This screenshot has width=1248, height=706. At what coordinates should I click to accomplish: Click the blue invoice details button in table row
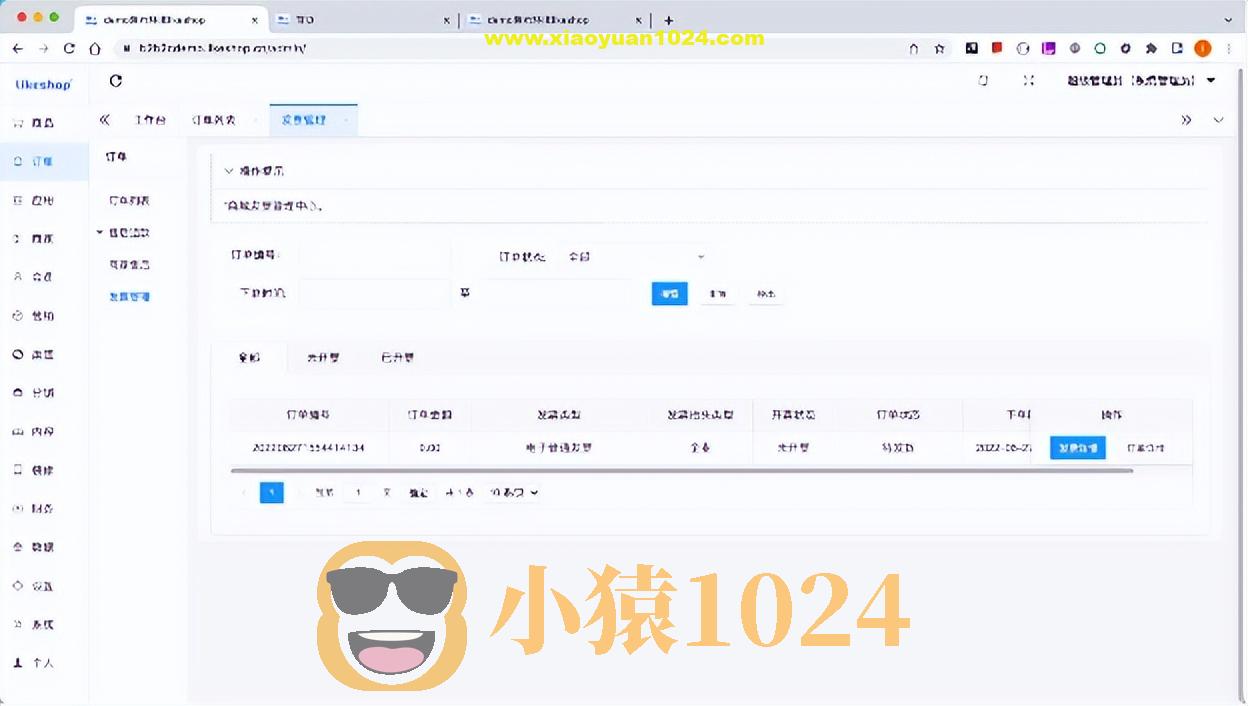click(x=1077, y=448)
